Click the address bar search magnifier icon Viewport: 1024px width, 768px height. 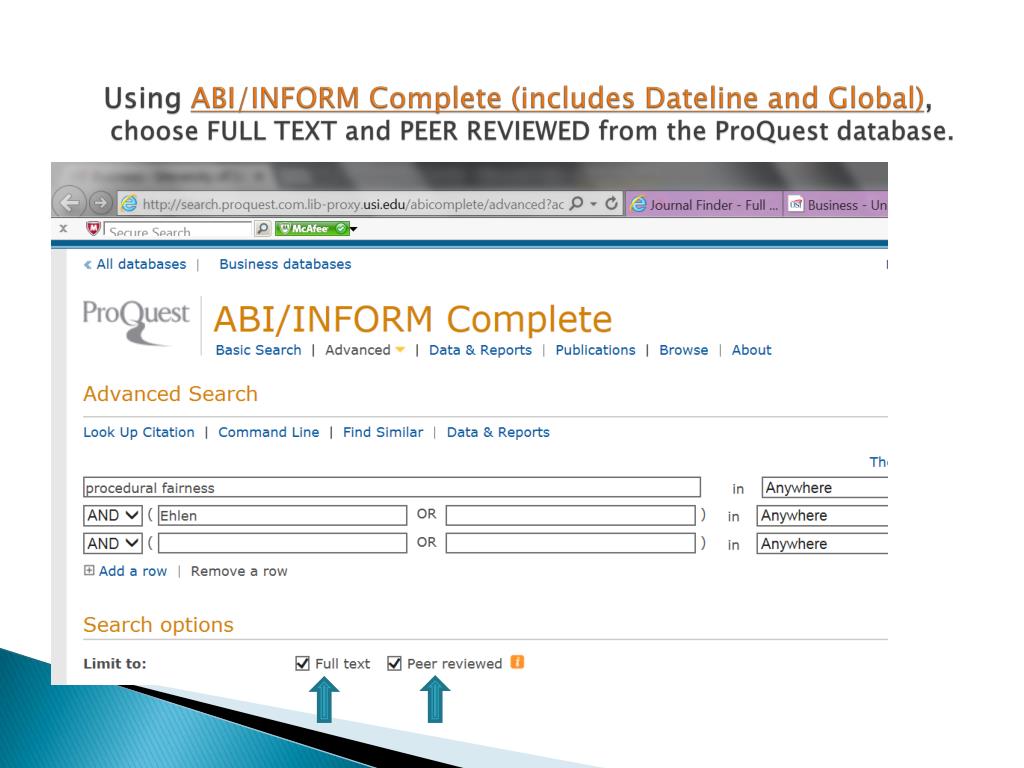(x=576, y=204)
